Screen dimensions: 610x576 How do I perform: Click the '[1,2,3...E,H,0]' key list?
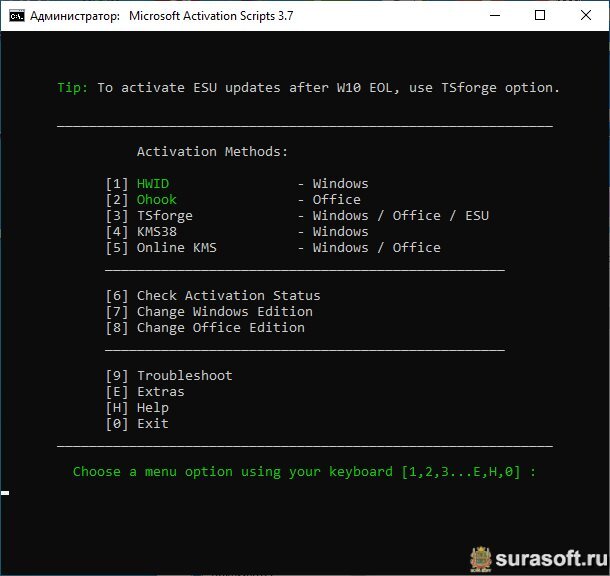(x=461, y=472)
